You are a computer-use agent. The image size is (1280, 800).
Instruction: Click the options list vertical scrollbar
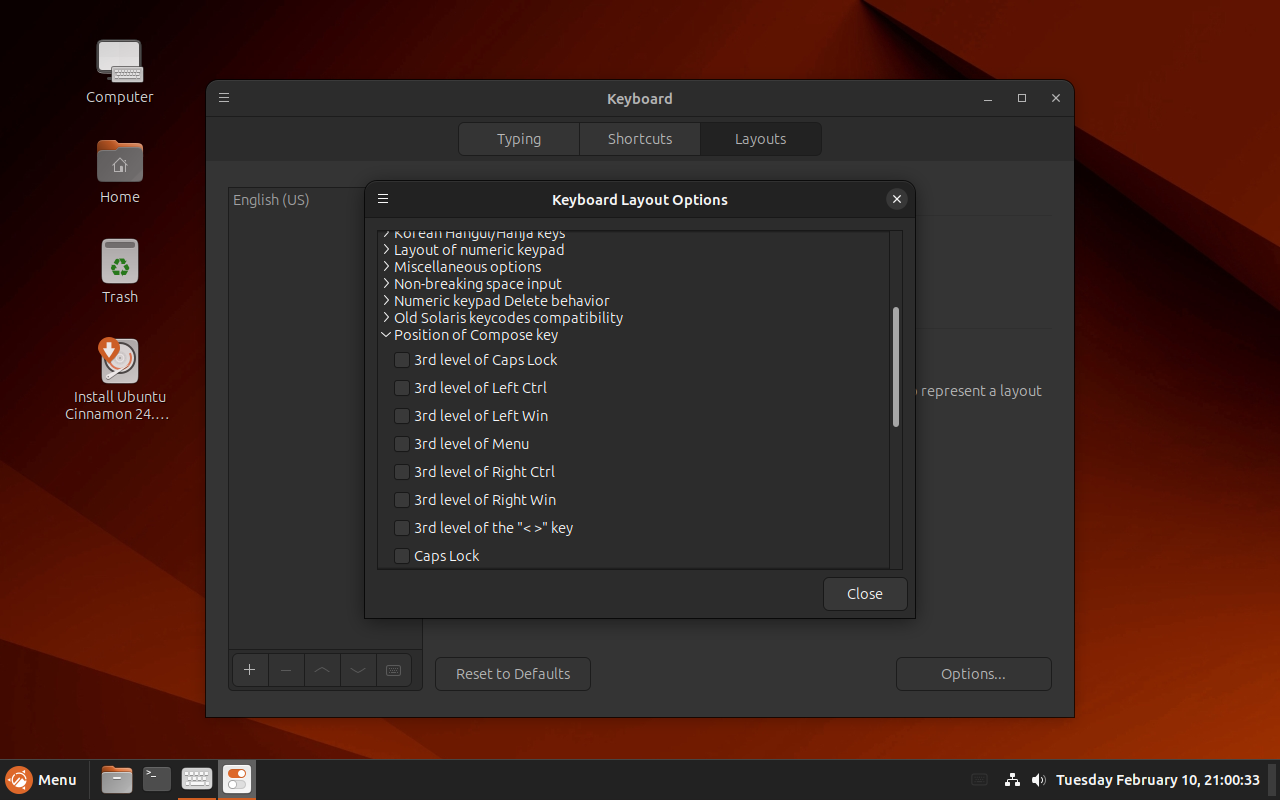pyautogui.click(x=896, y=367)
